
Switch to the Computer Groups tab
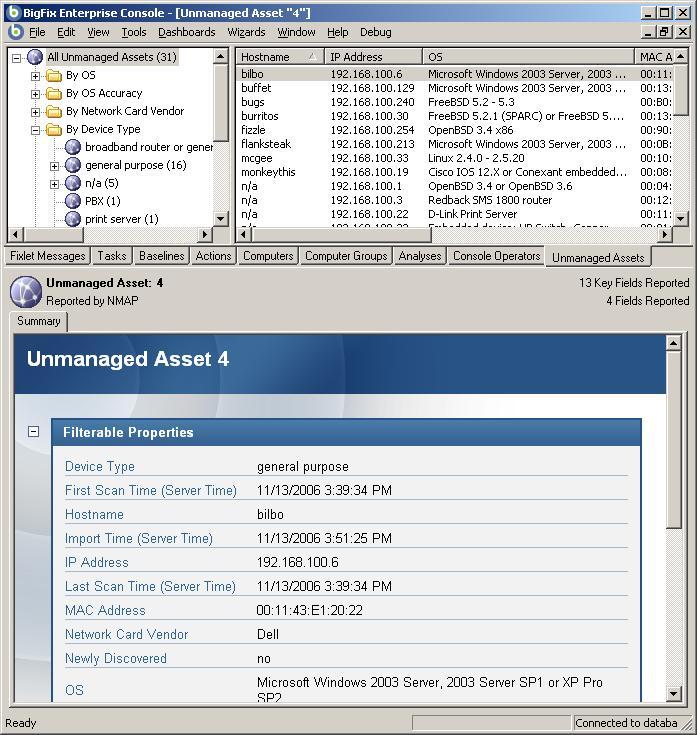pyautogui.click(x=346, y=256)
